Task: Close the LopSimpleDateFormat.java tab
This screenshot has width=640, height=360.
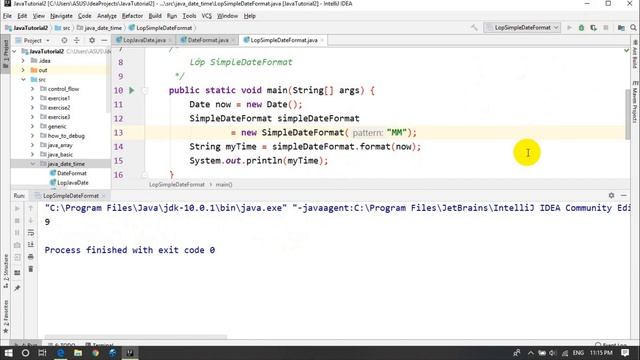Action: coord(322,40)
